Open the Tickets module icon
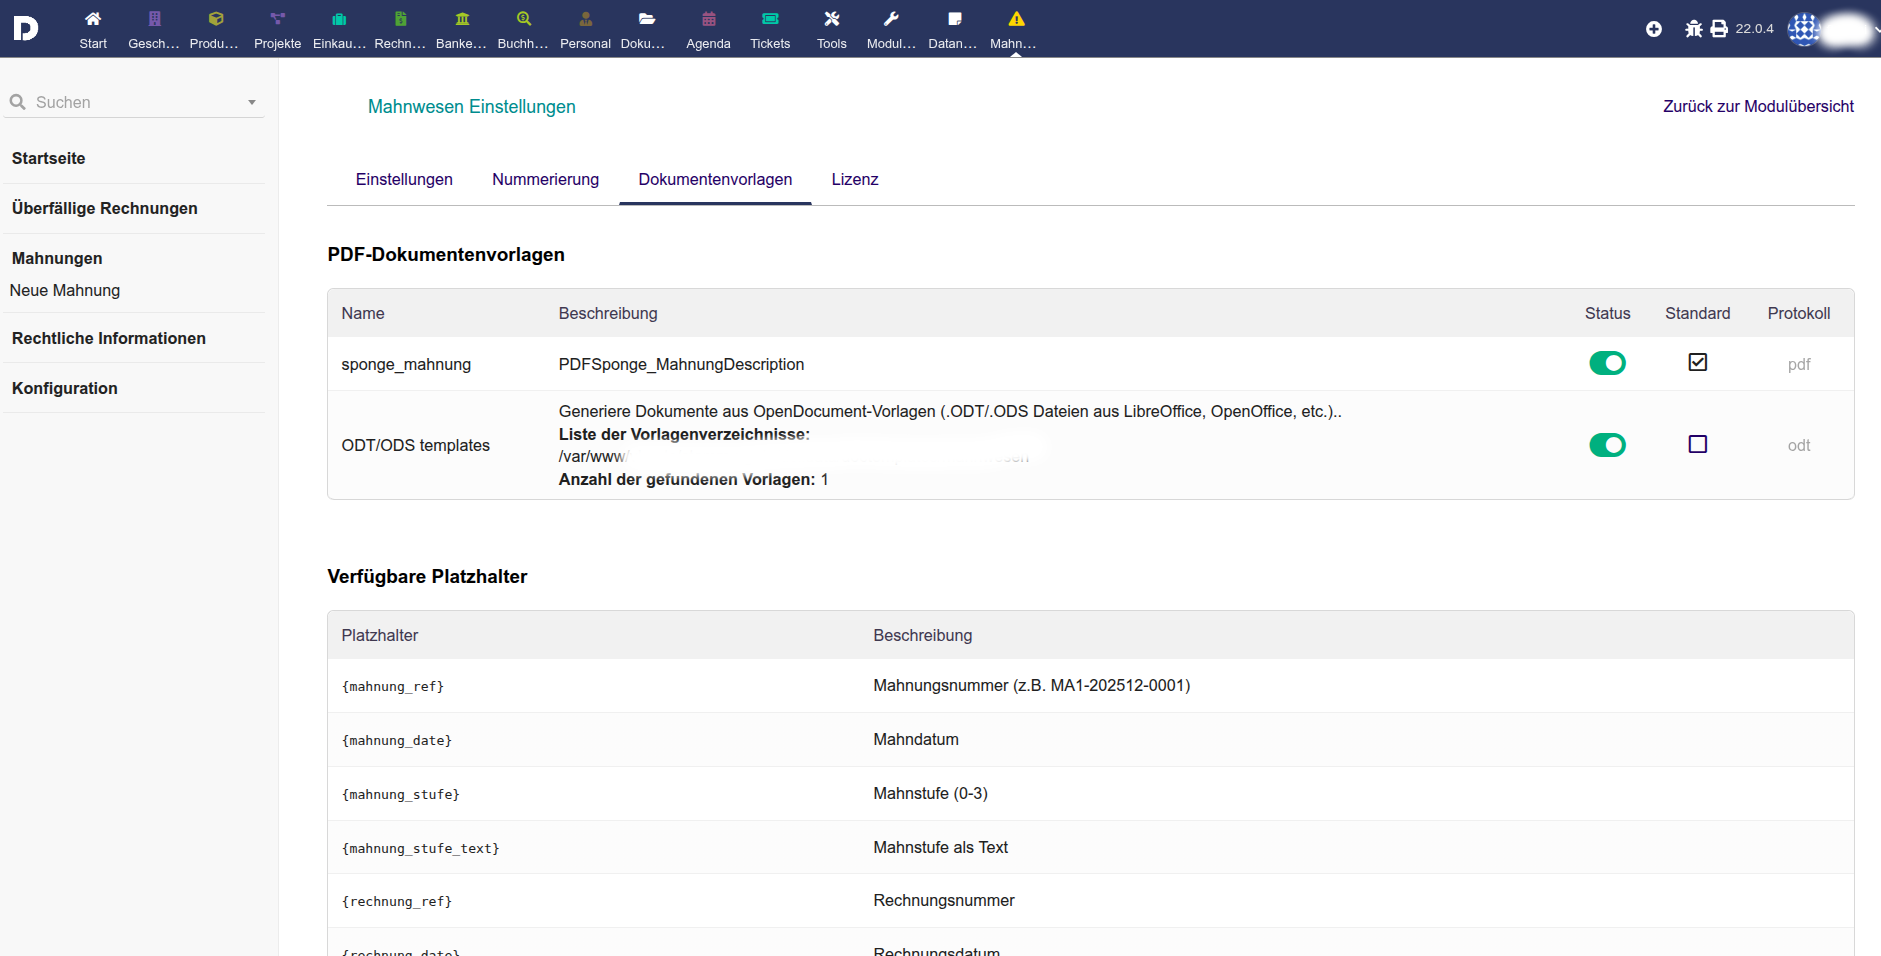Image resolution: width=1881 pixels, height=956 pixels. [x=770, y=20]
